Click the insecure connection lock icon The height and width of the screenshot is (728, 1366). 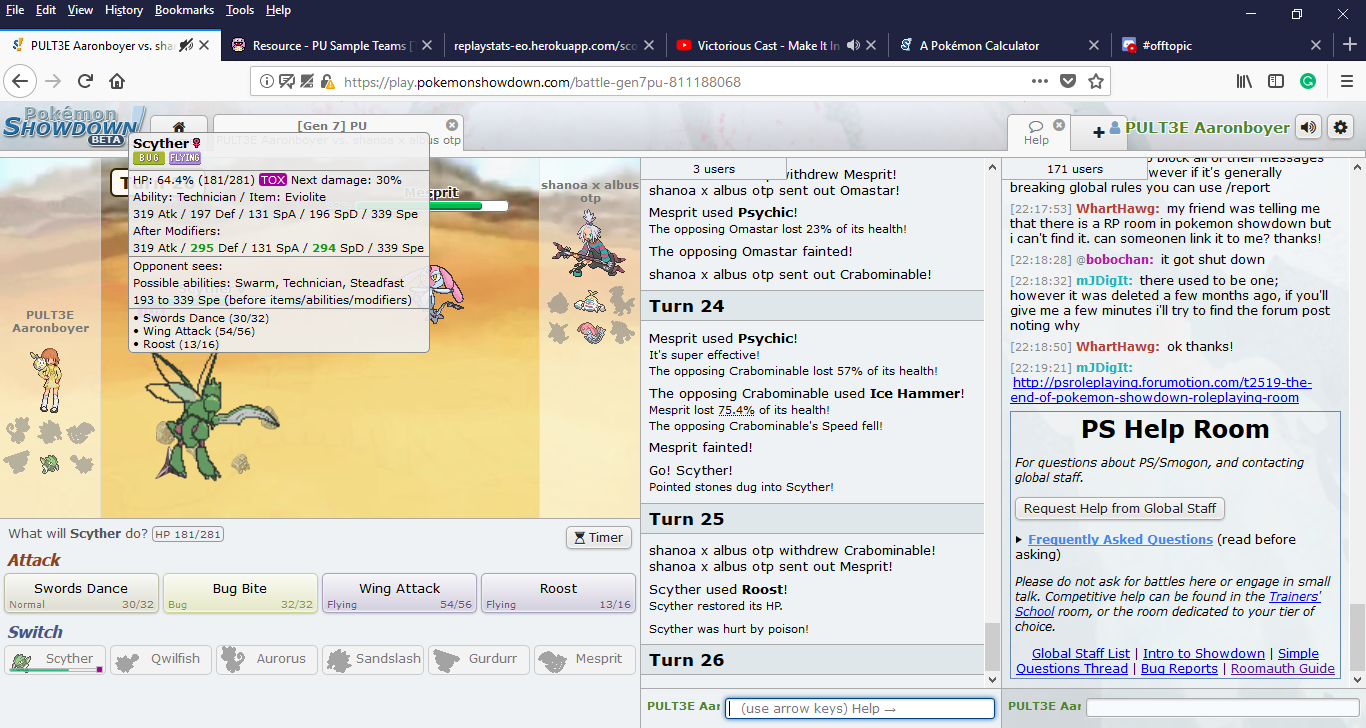327,82
